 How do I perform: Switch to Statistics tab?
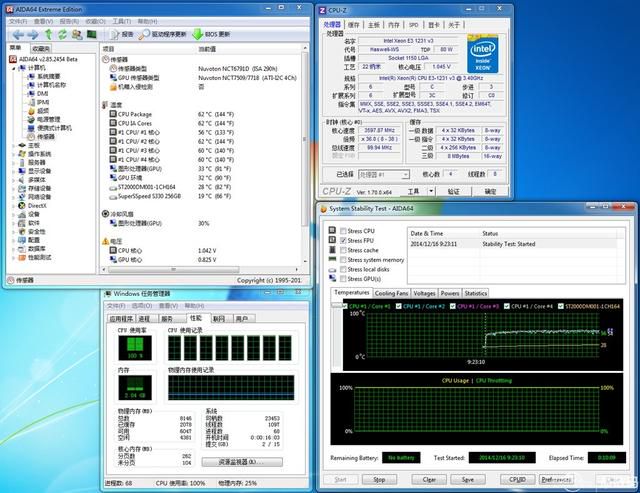[x=476, y=293]
